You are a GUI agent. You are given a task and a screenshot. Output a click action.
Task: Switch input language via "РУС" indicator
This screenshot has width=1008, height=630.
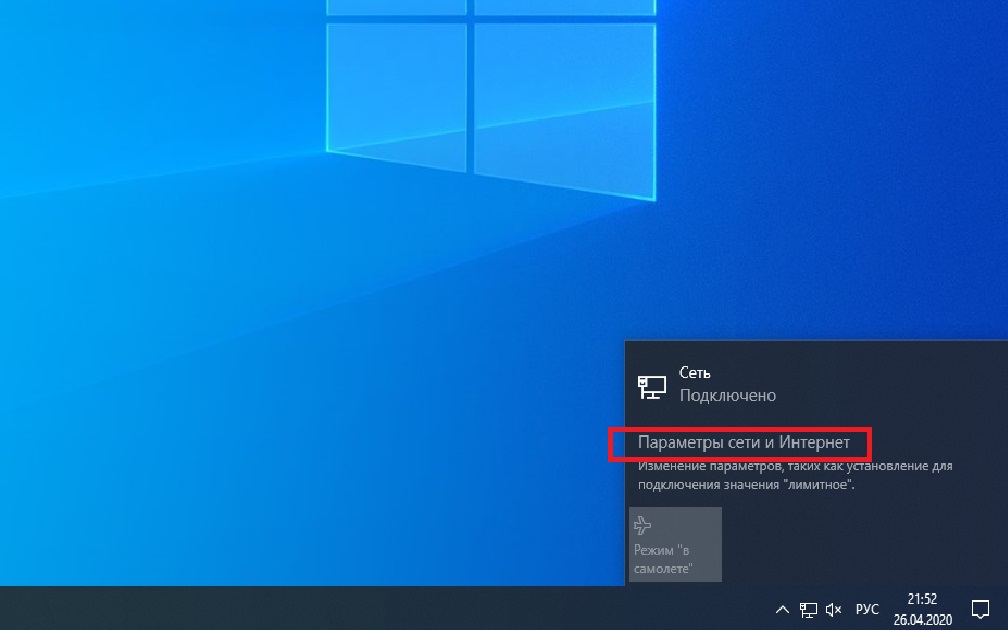(867, 609)
